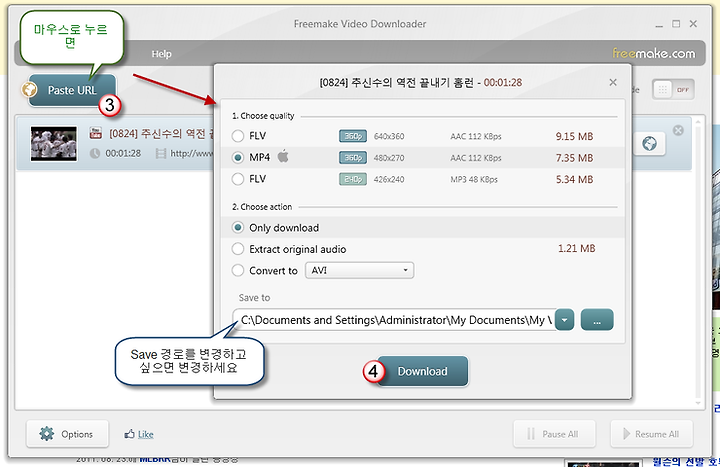The height and width of the screenshot is (467, 720).
Task: Click the MP3 48 KBps text
Action: (x=474, y=180)
